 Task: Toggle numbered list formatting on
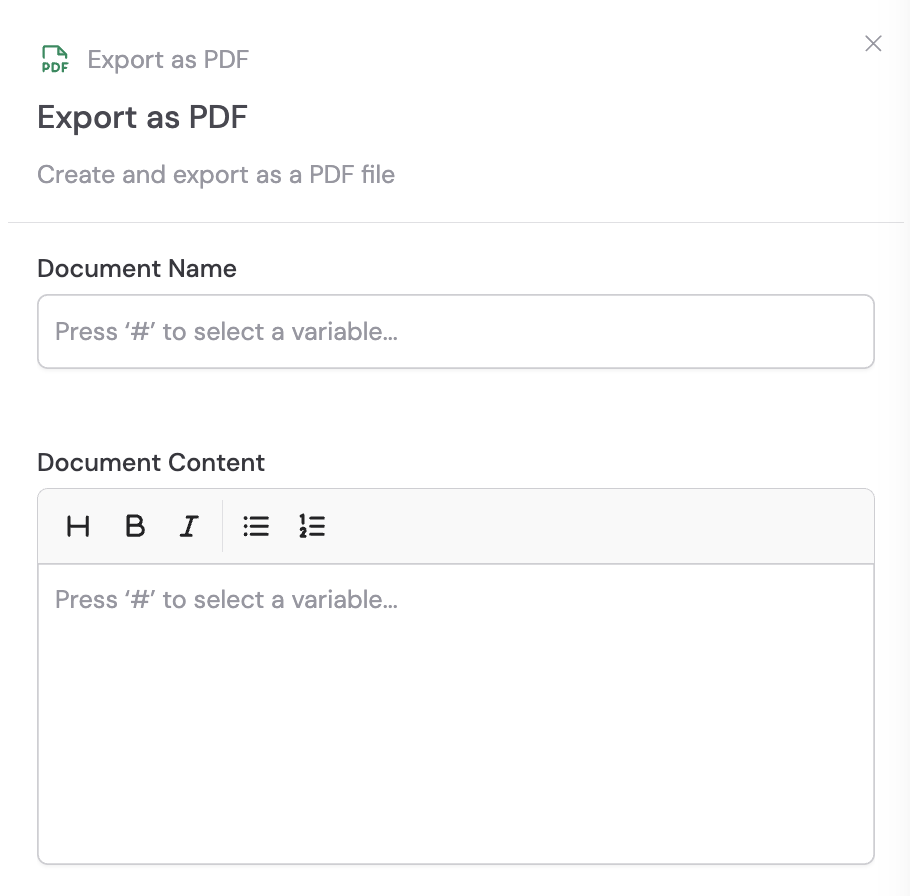pyautogui.click(x=312, y=527)
